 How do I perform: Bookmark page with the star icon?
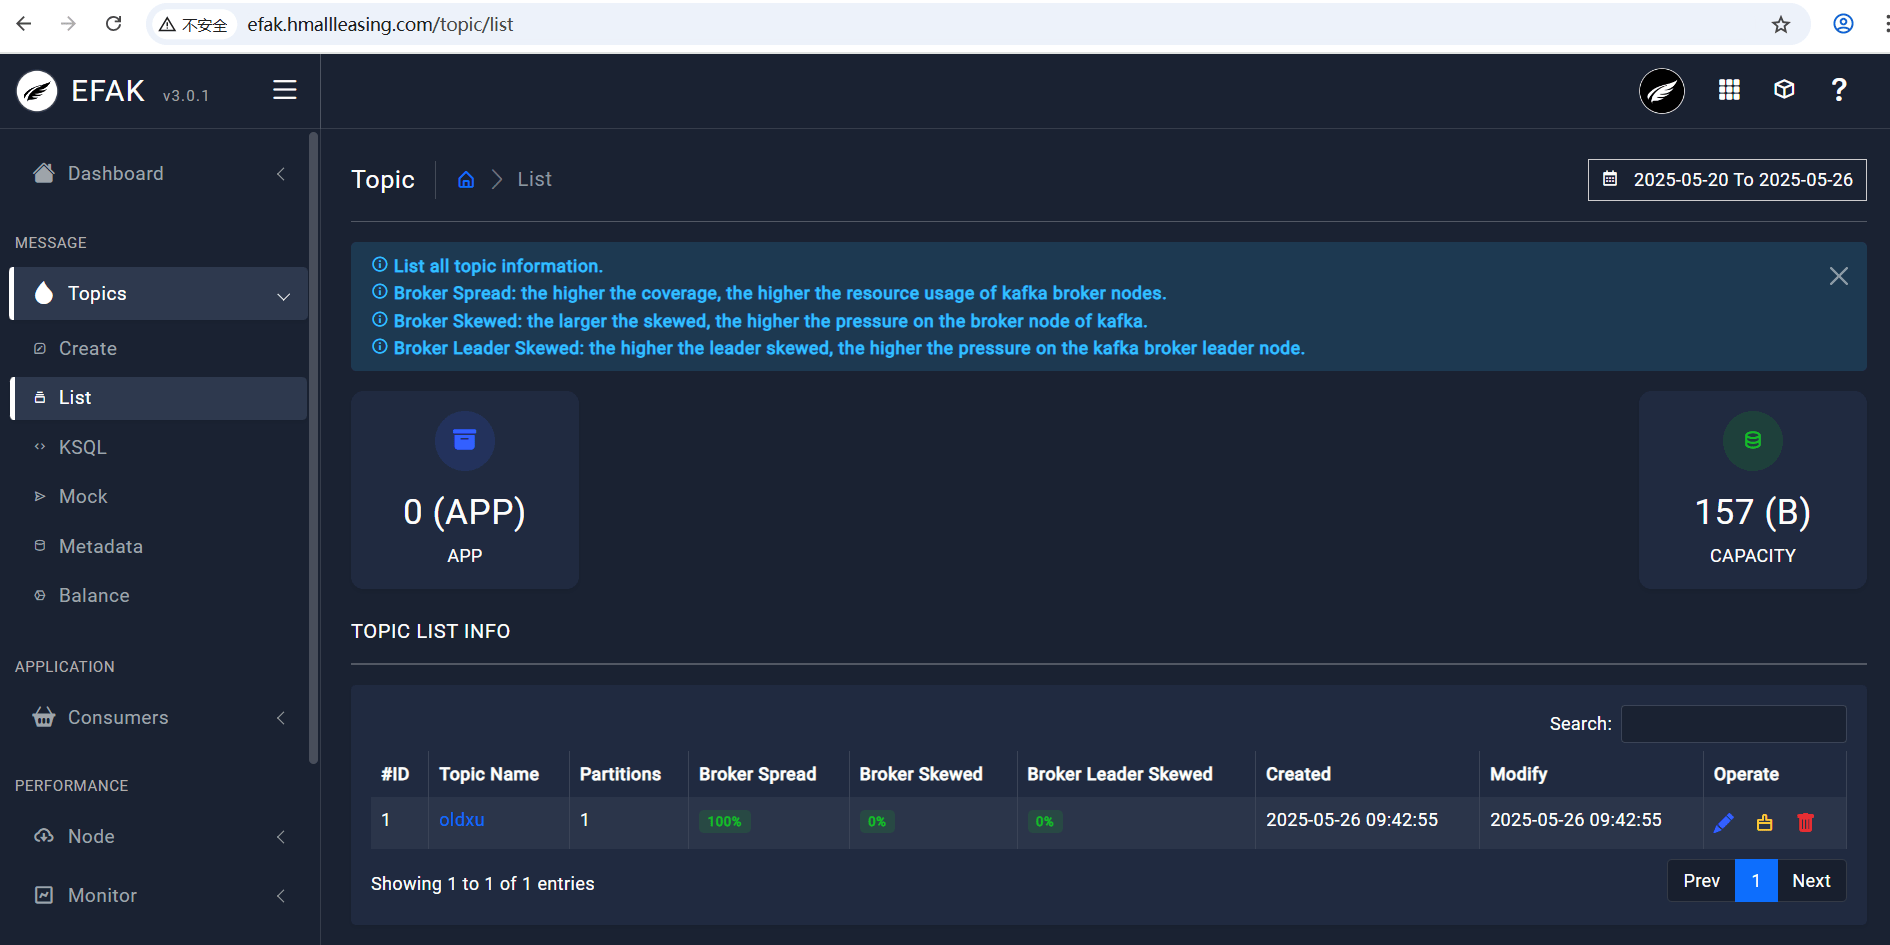[1781, 25]
